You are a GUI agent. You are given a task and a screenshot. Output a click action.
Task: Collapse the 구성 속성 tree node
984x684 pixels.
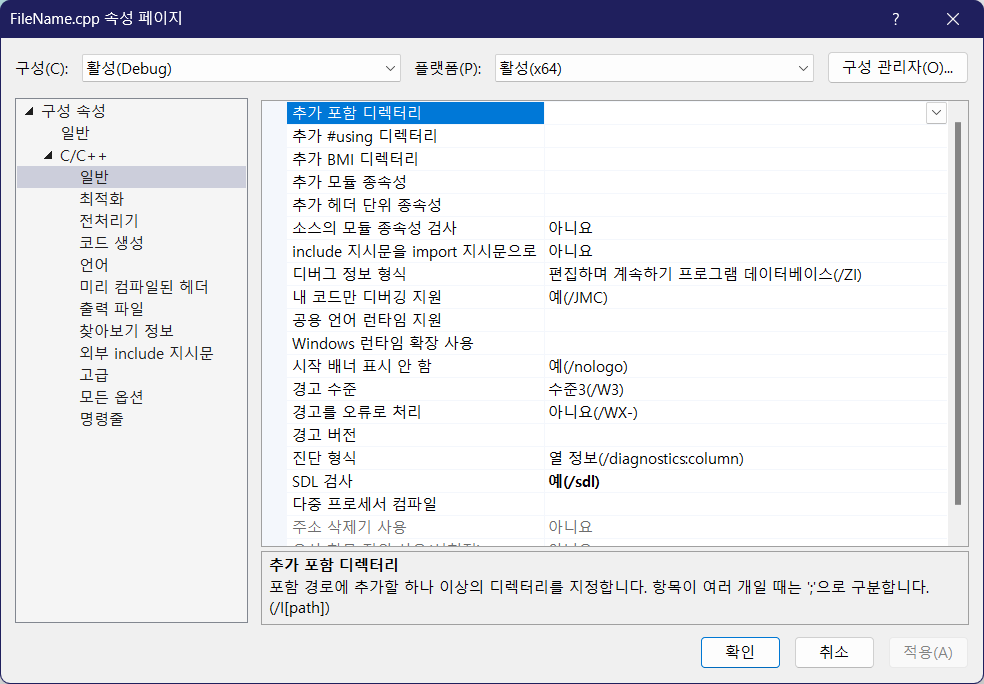(x=29, y=111)
